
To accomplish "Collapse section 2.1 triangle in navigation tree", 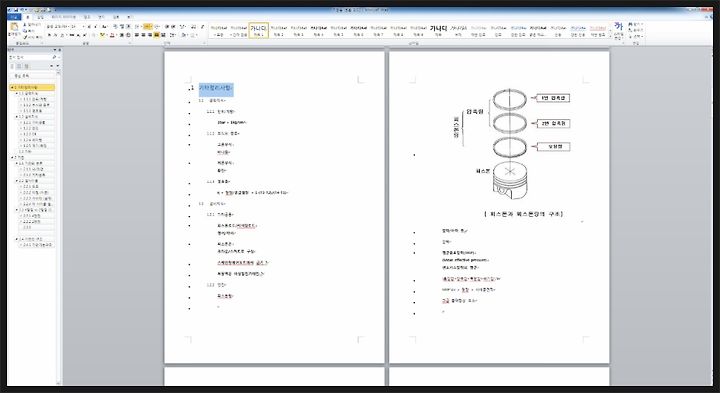I will pos(17,163).
